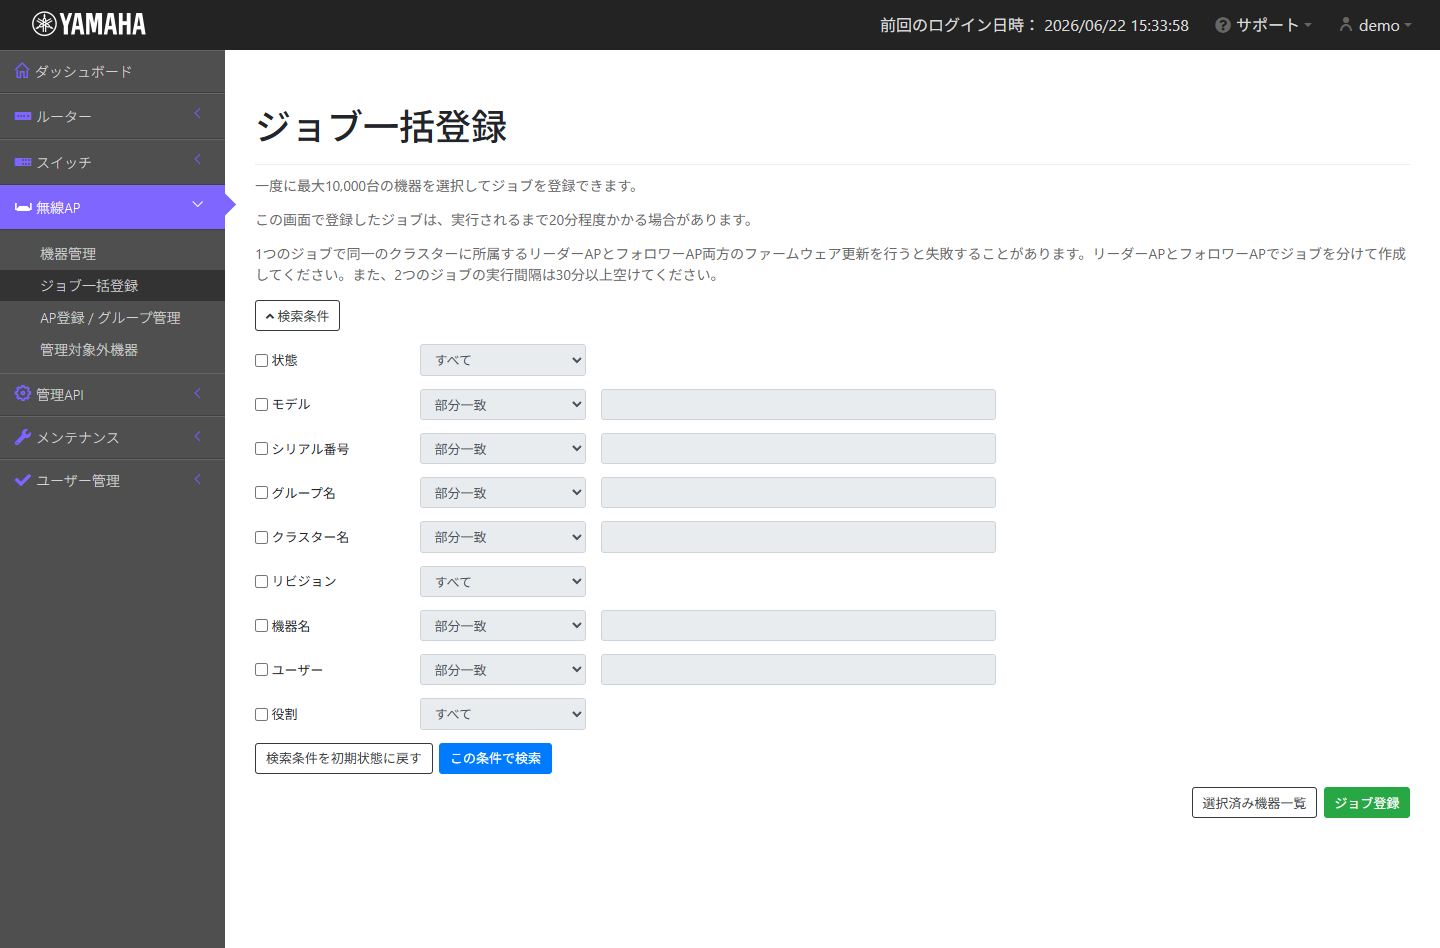Click the クラスター名 text input field
This screenshot has height=948, width=1440.
[x=798, y=537]
